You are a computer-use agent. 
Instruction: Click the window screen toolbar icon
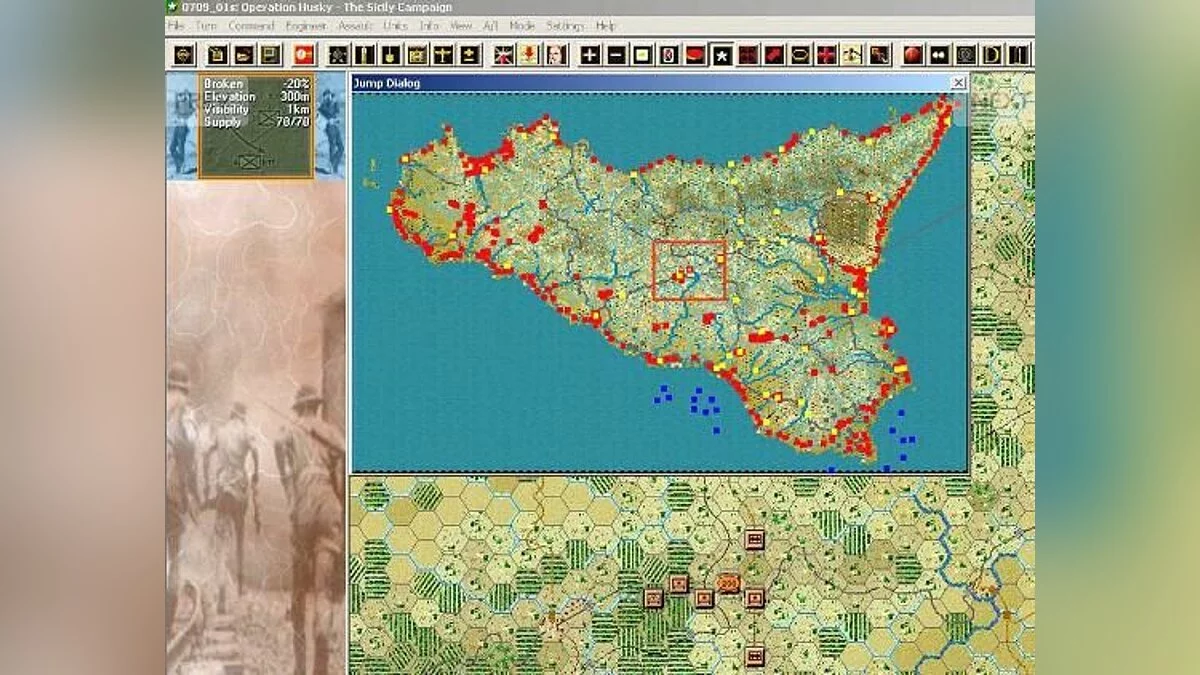(x=270, y=54)
